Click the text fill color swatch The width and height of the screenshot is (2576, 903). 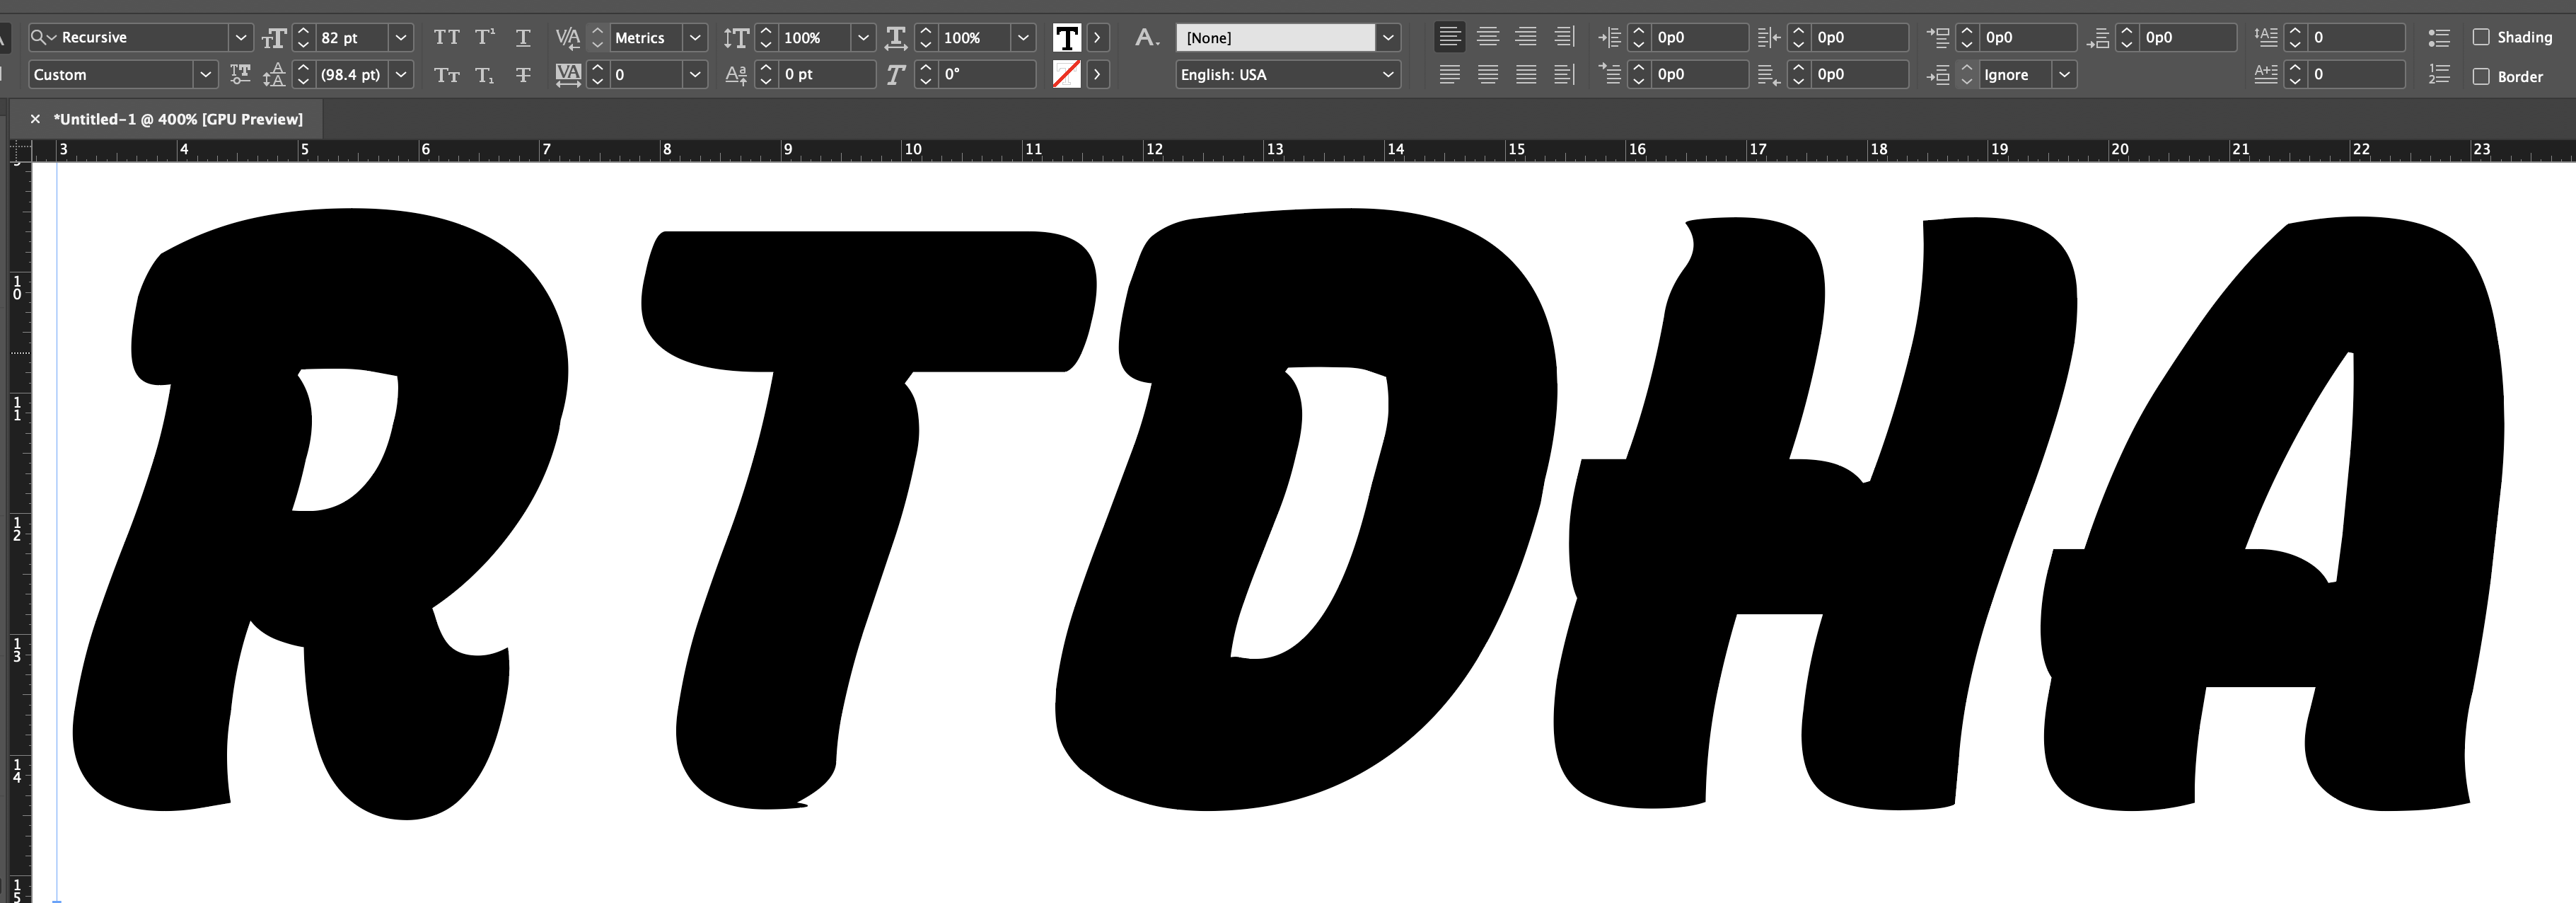1066,38
